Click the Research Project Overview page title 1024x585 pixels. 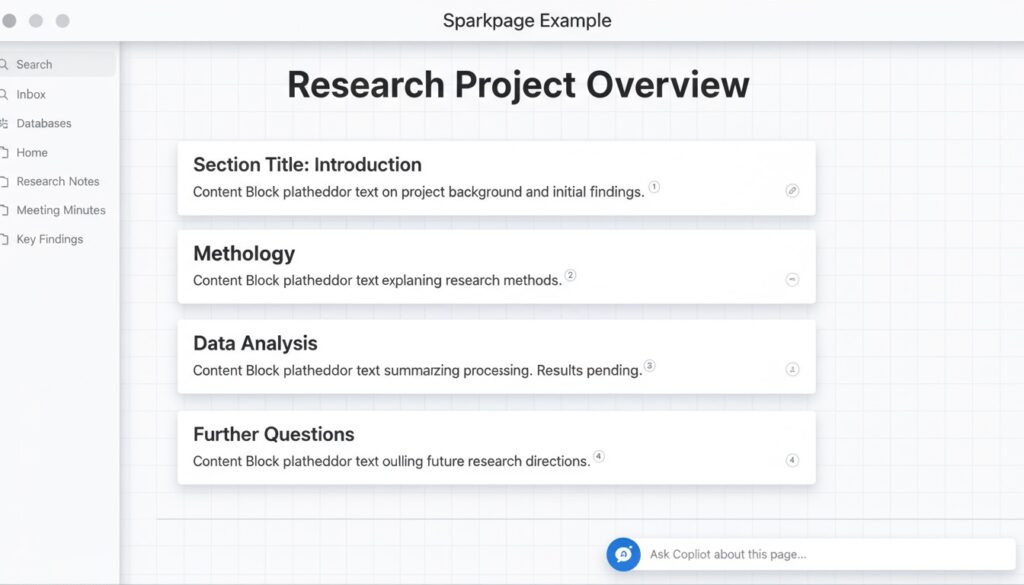tap(518, 85)
